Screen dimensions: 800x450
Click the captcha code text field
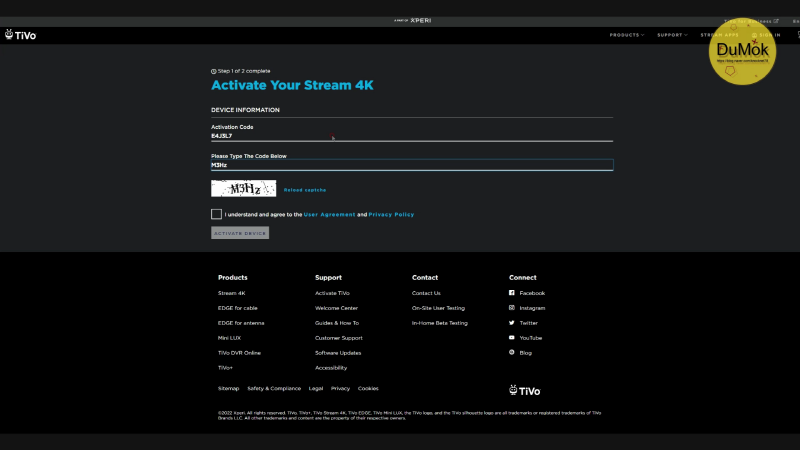coord(412,165)
